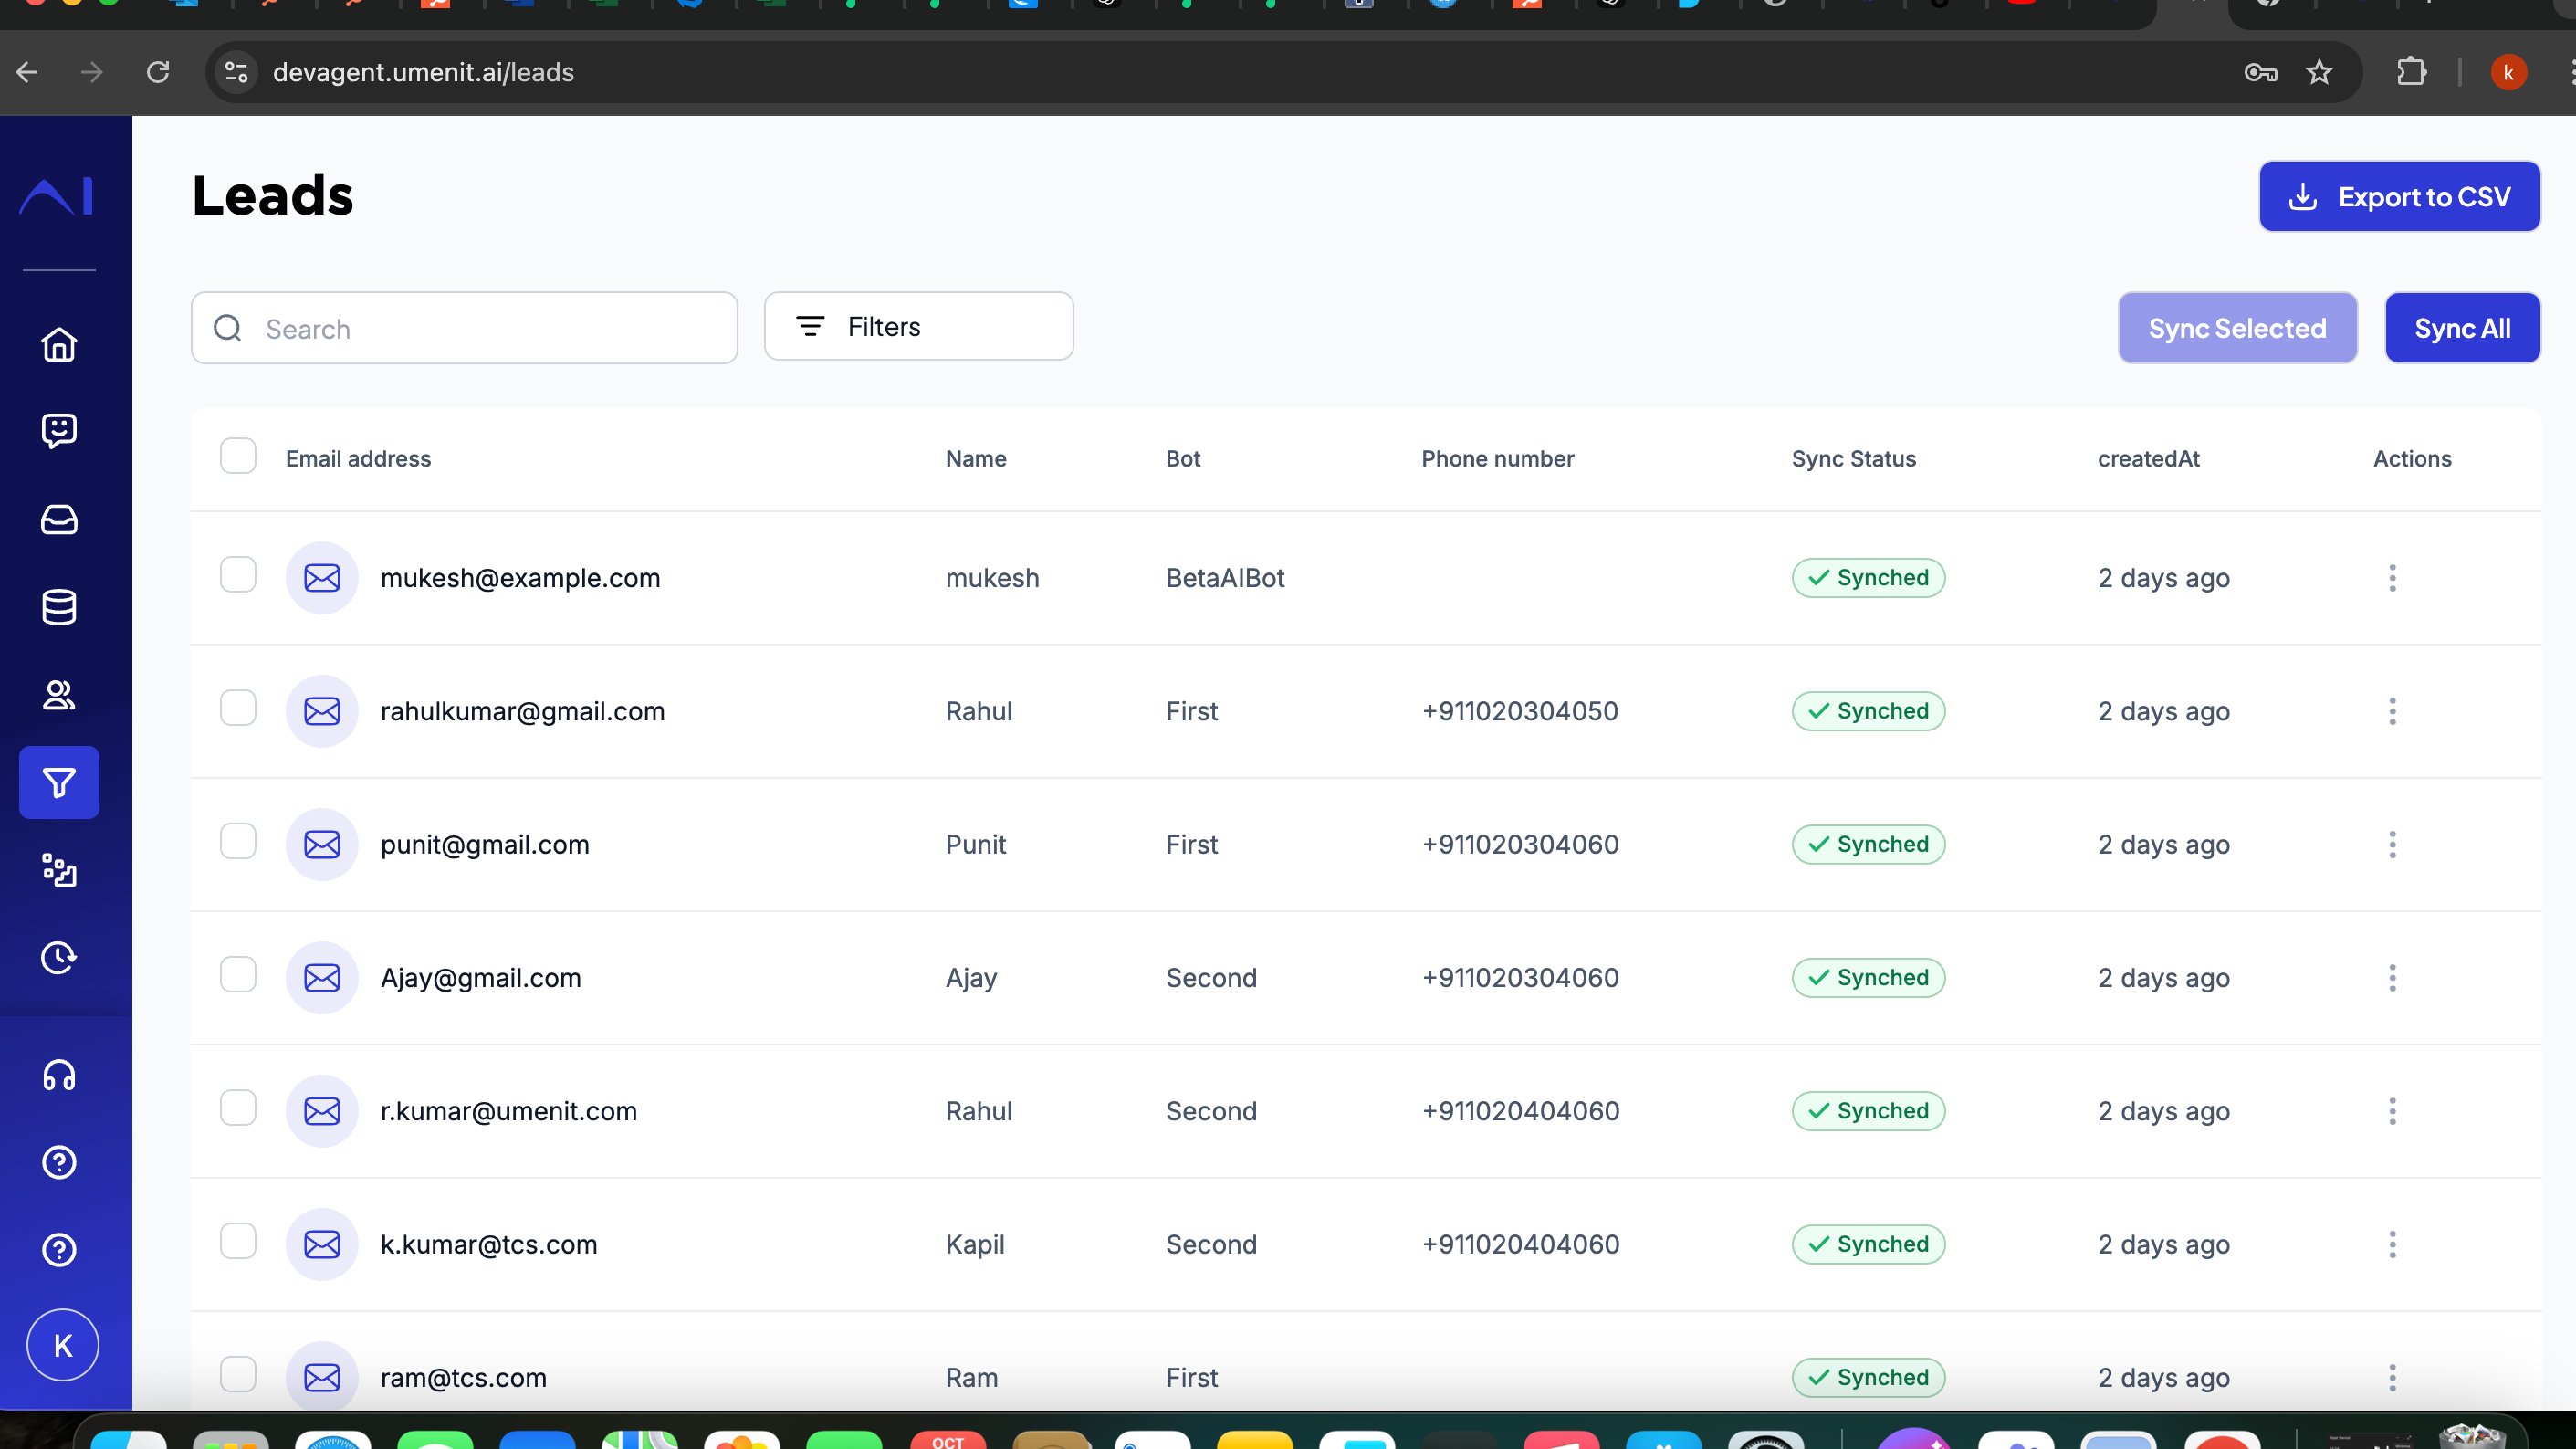Open three-dot menu for k.kumar@tcs.com
The width and height of the screenshot is (2576, 1449).
tap(2392, 1244)
